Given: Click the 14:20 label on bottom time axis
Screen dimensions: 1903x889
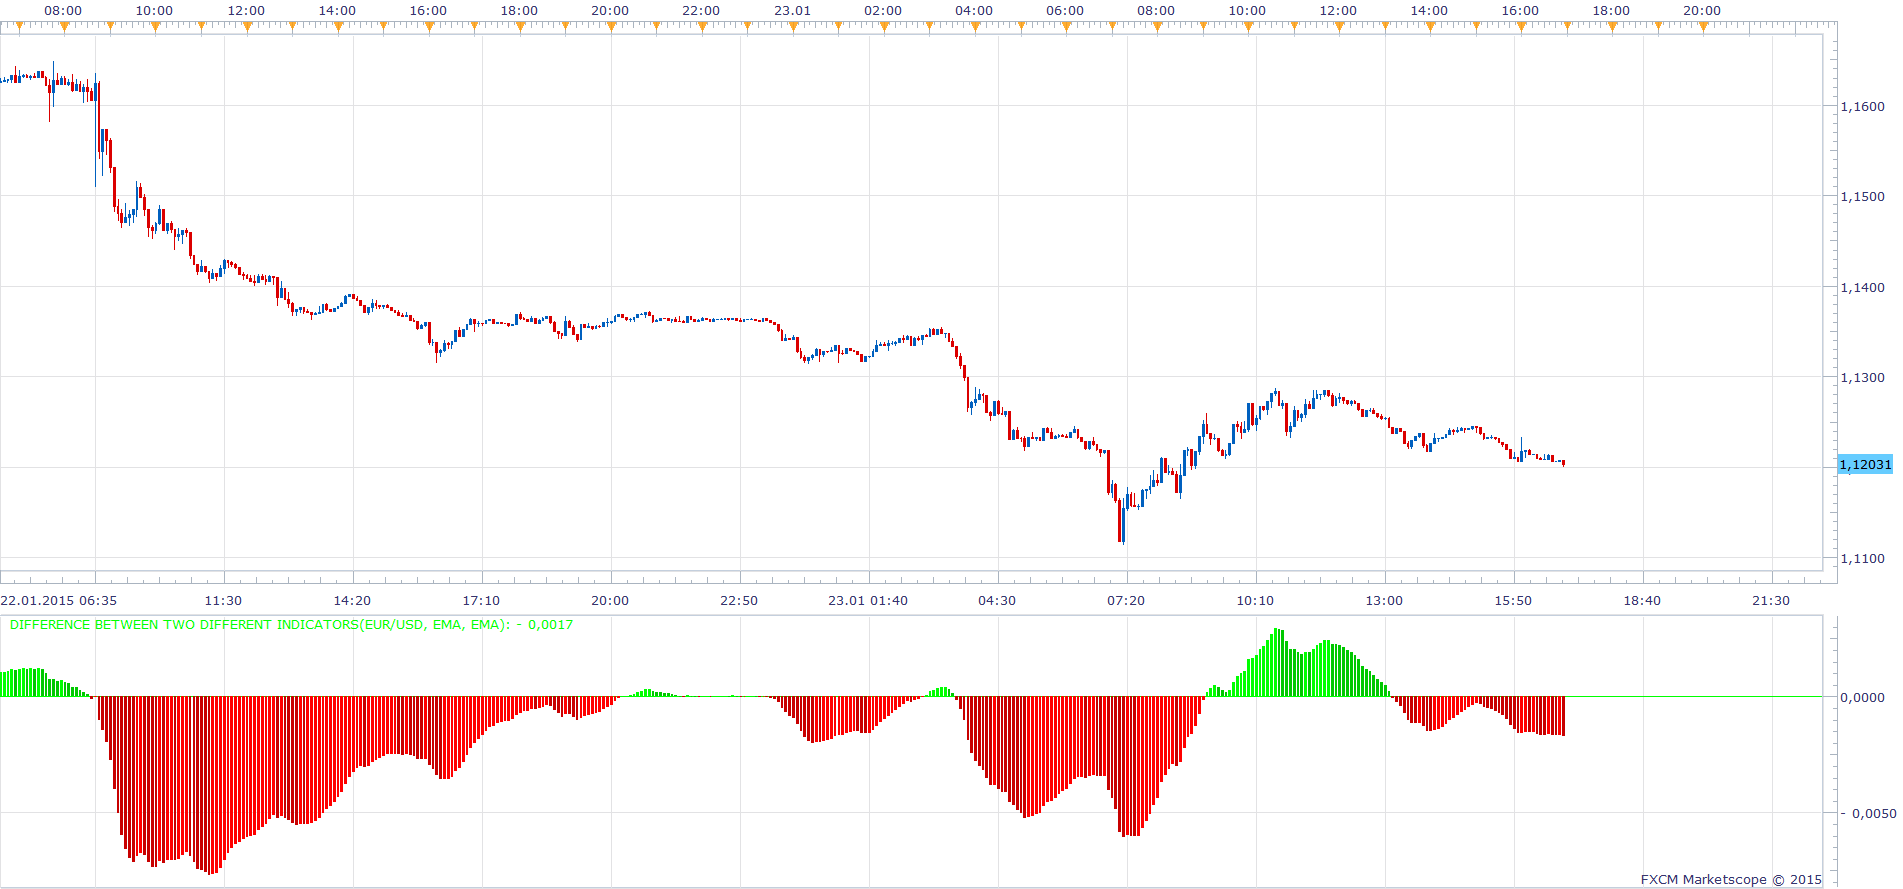Looking at the screenshot, I should [352, 601].
